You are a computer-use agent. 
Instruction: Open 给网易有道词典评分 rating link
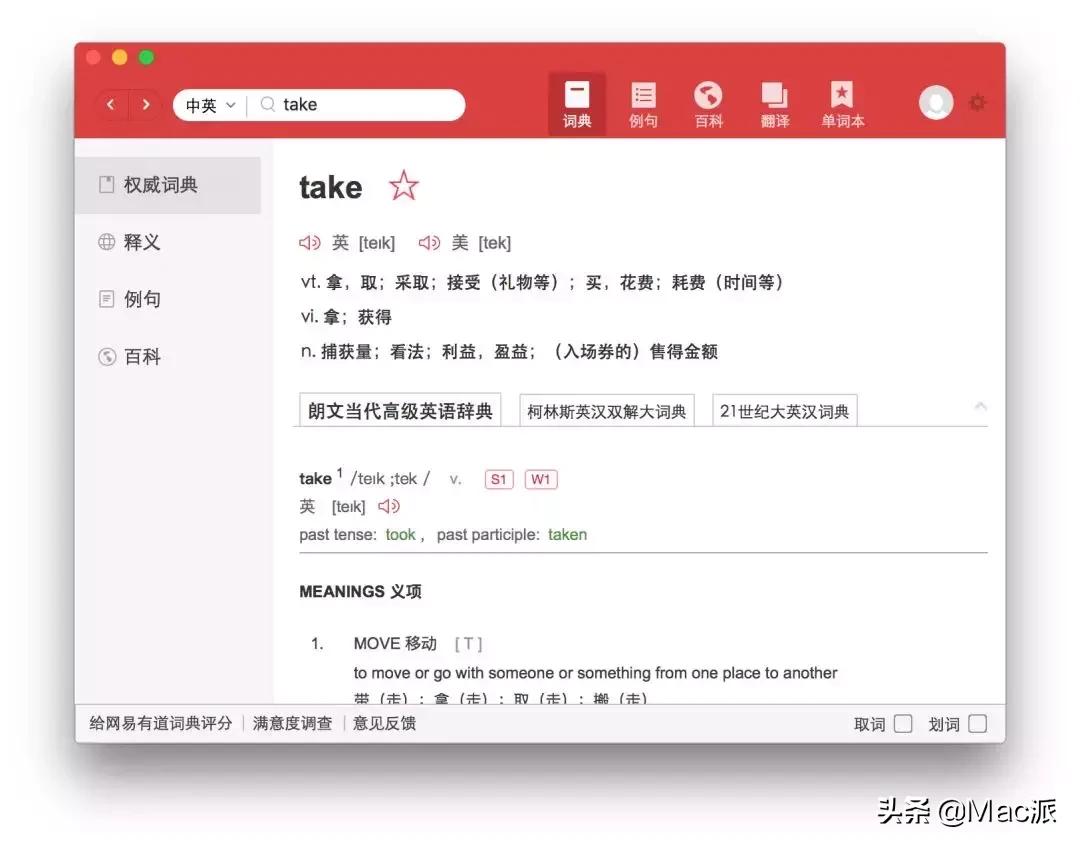click(160, 723)
